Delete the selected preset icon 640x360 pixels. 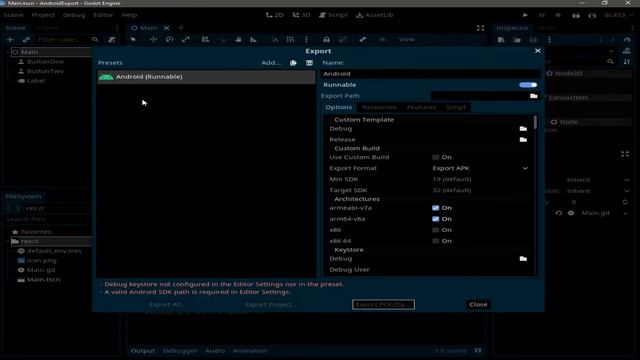[x=309, y=63]
